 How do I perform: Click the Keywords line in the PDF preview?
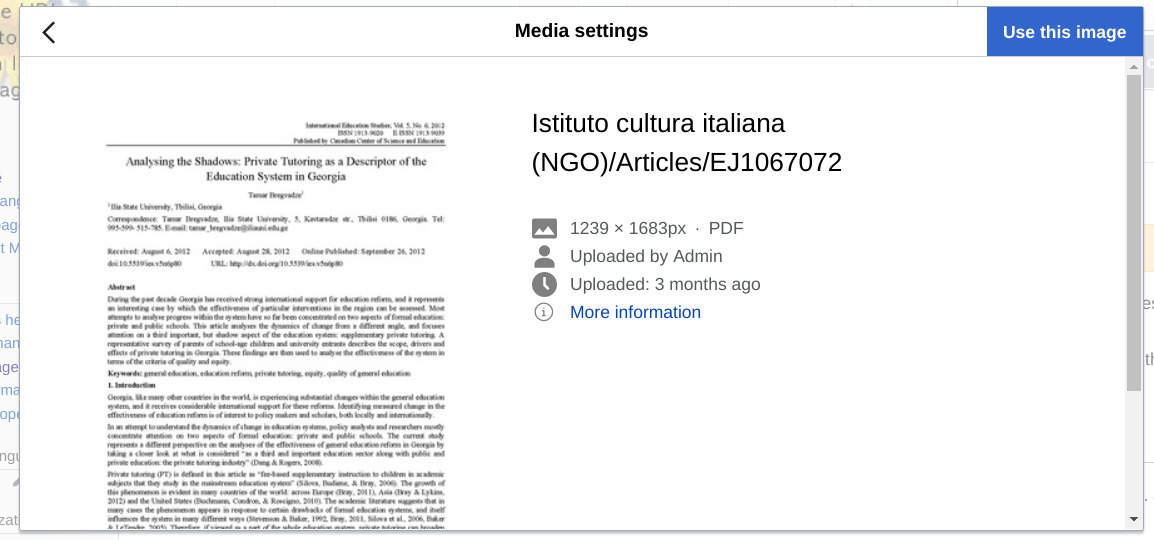(x=258, y=373)
